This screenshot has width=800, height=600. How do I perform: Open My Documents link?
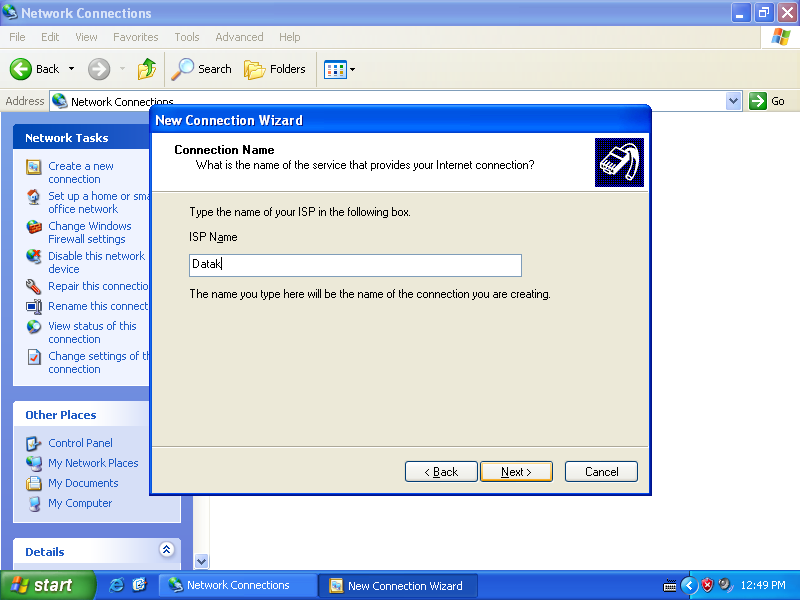click(x=83, y=483)
